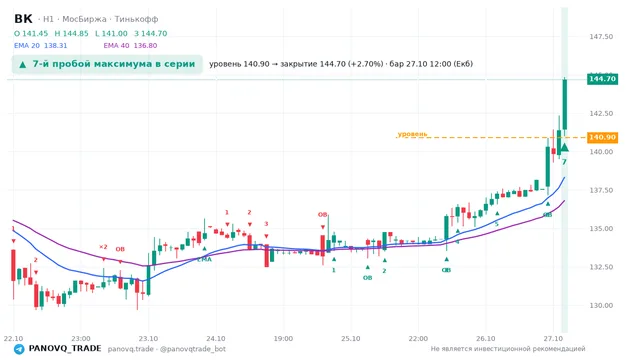Click the 137.50 price axis label

601,190
